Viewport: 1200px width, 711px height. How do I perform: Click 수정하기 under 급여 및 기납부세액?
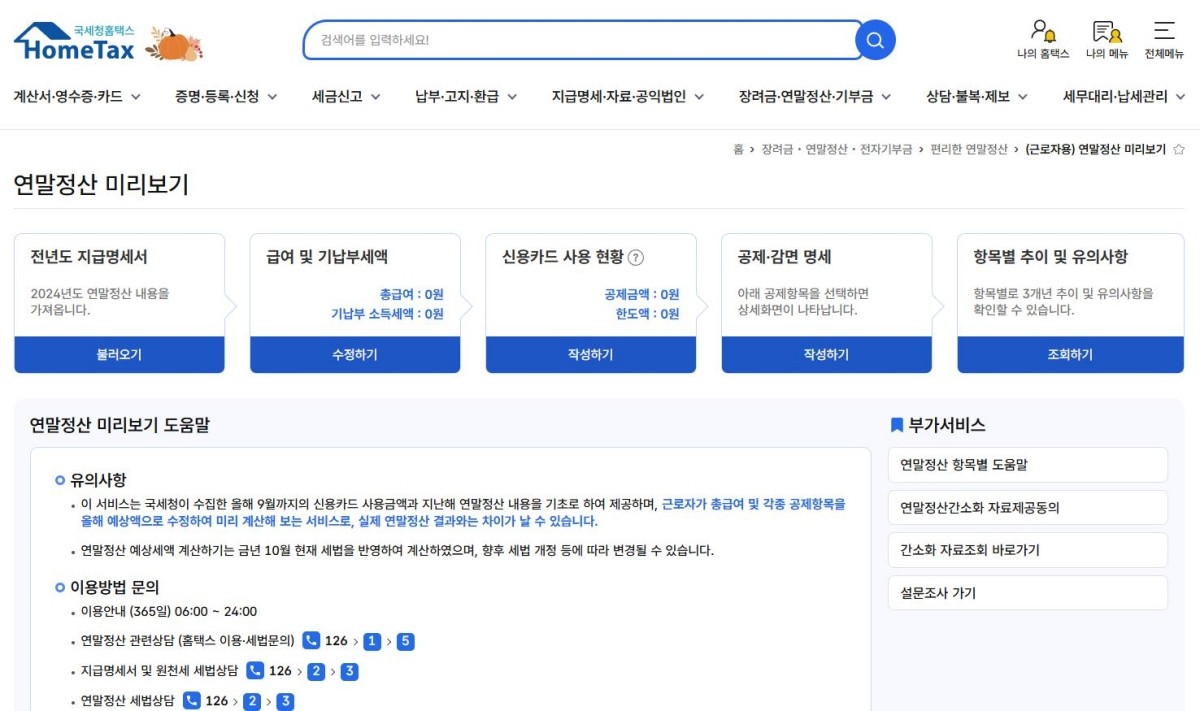355,355
